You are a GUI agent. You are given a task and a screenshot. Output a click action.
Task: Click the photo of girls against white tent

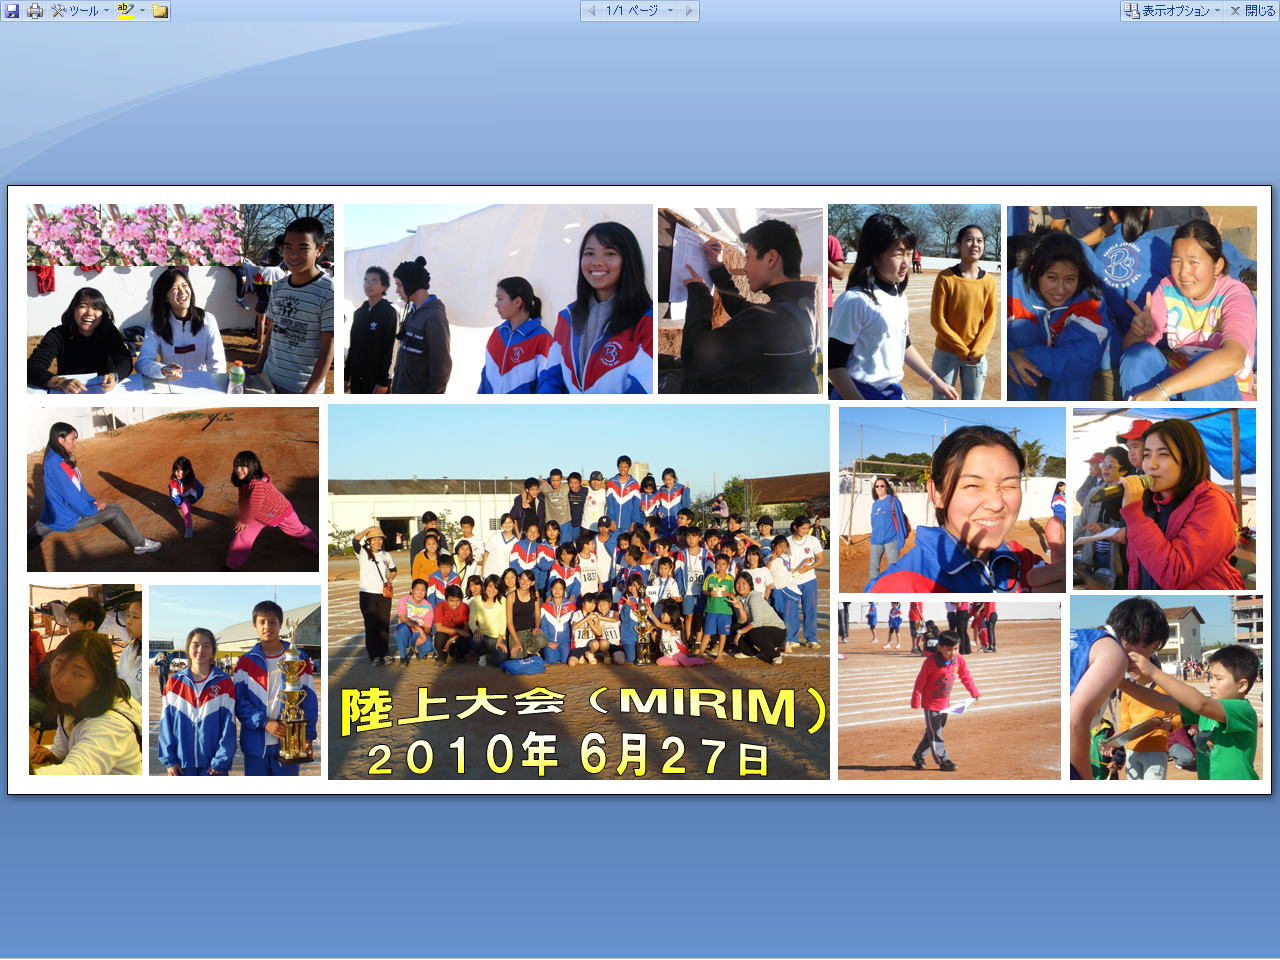coord(498,299)
